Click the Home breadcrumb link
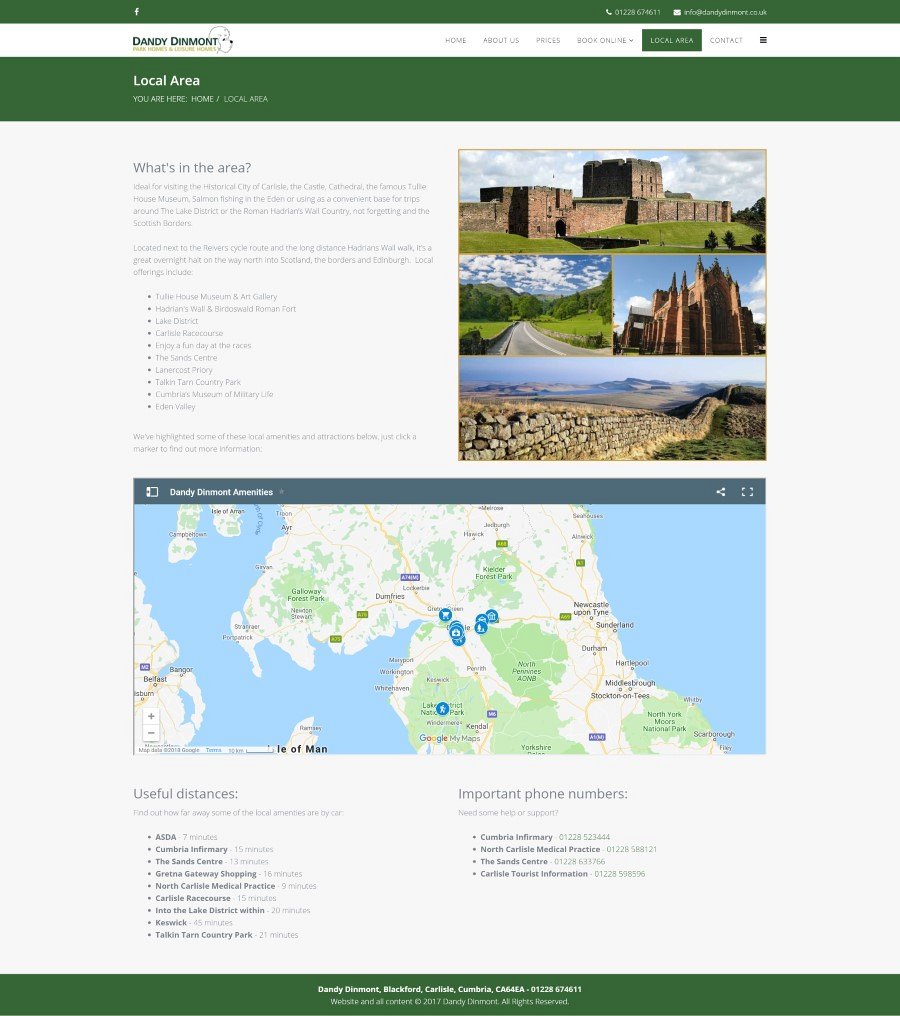This screenshot has width=900, height=1016. tap(202, 99)
